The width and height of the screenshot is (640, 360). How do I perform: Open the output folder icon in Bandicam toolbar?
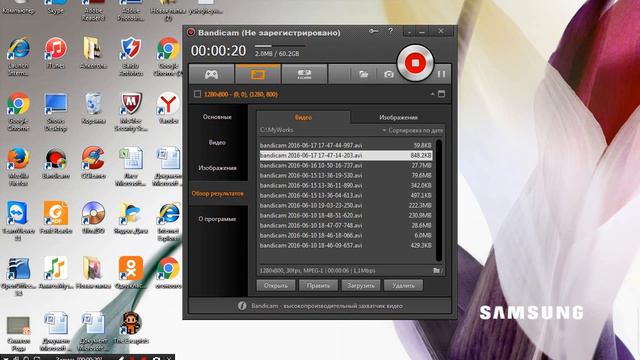tap(363, 74)
